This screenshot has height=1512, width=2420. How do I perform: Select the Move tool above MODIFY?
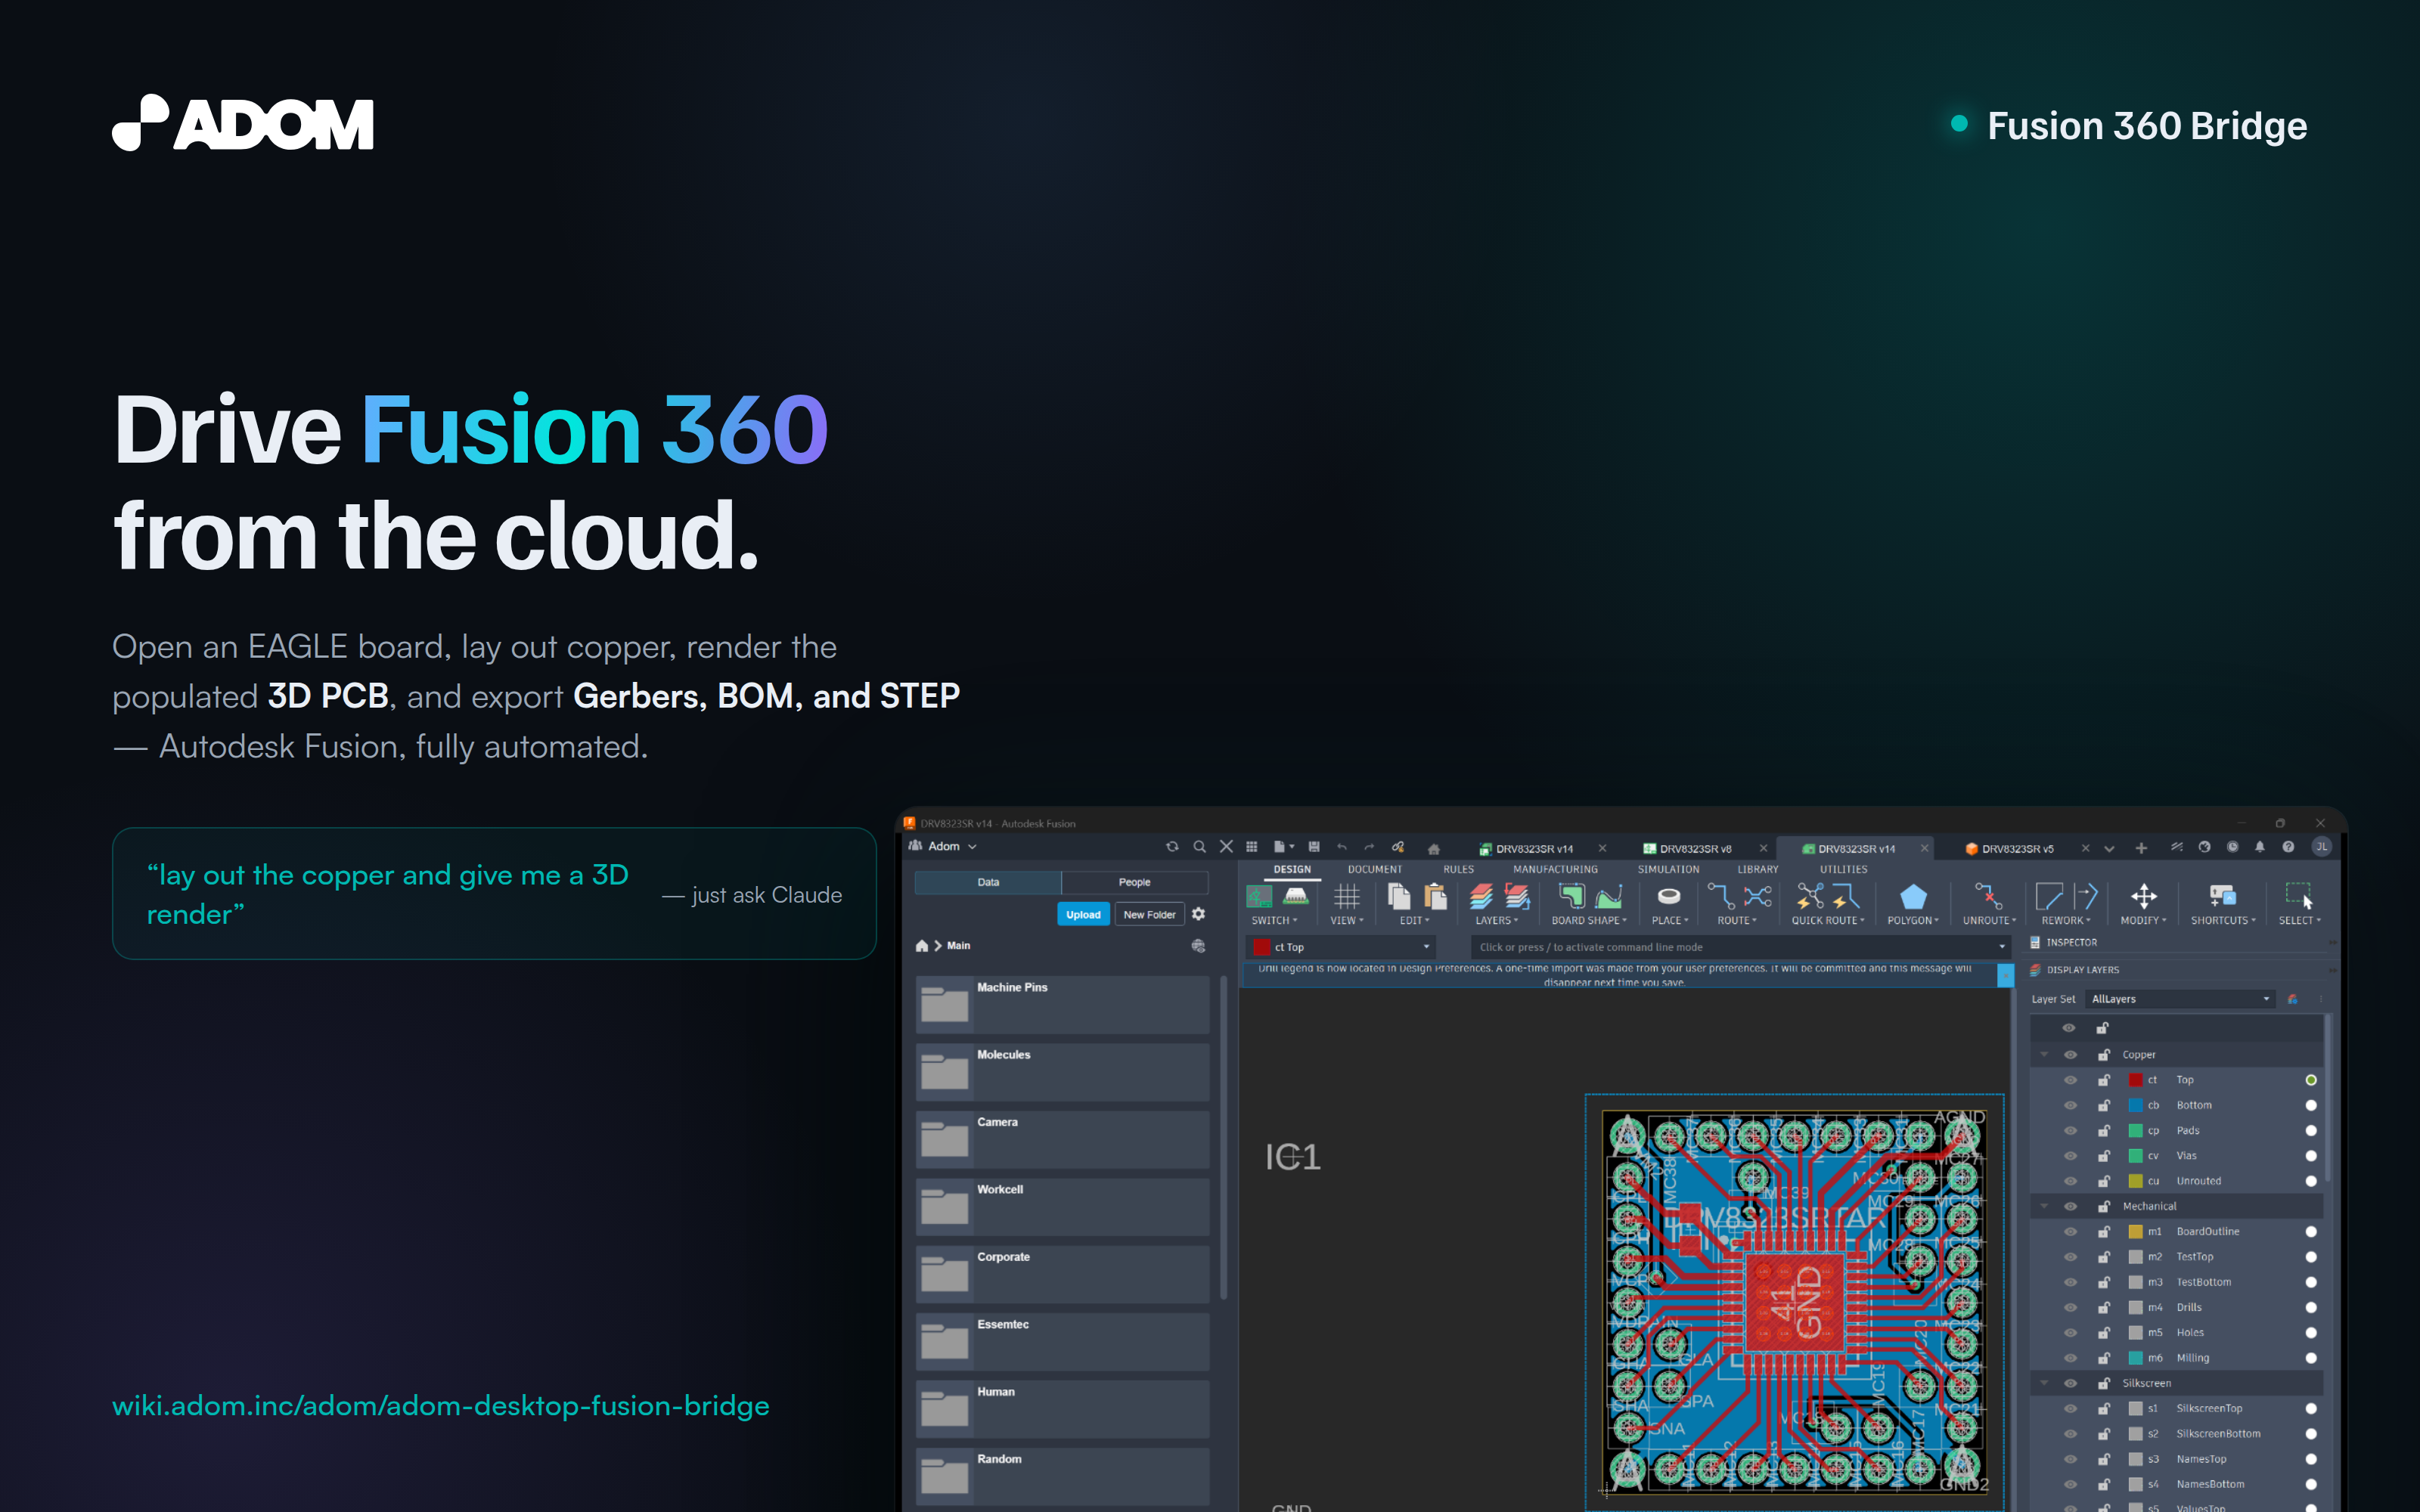pyautogui.click(x=2143, y=896)
